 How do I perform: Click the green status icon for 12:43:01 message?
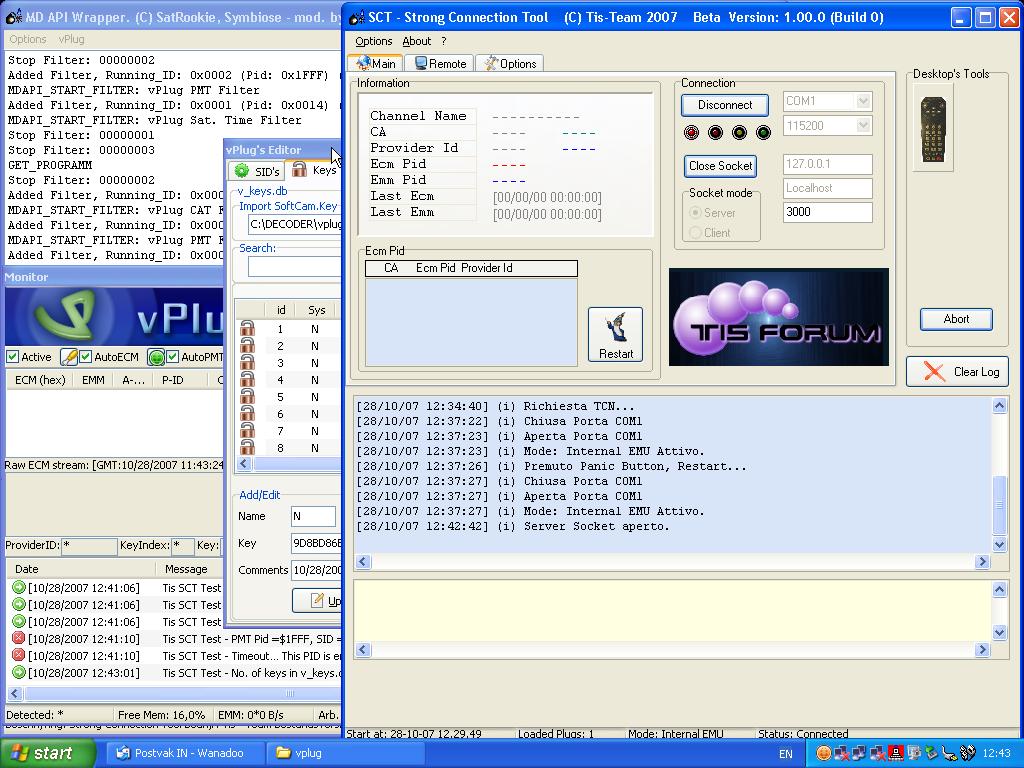pyautogui.click(x=18, y=672)
